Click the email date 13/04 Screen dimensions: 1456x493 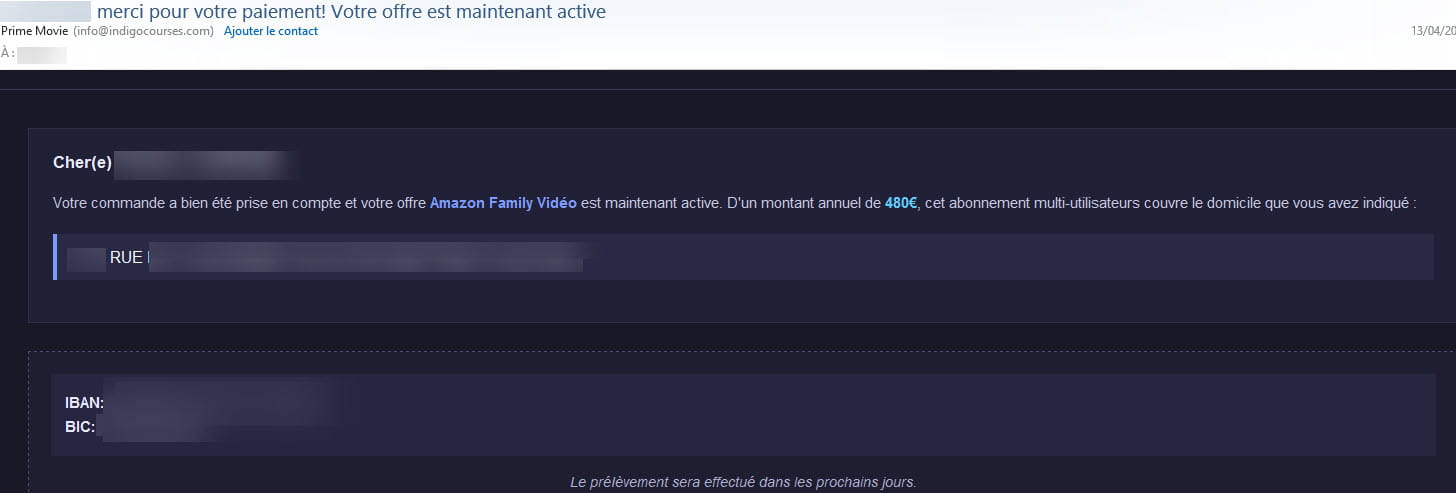1432,31
